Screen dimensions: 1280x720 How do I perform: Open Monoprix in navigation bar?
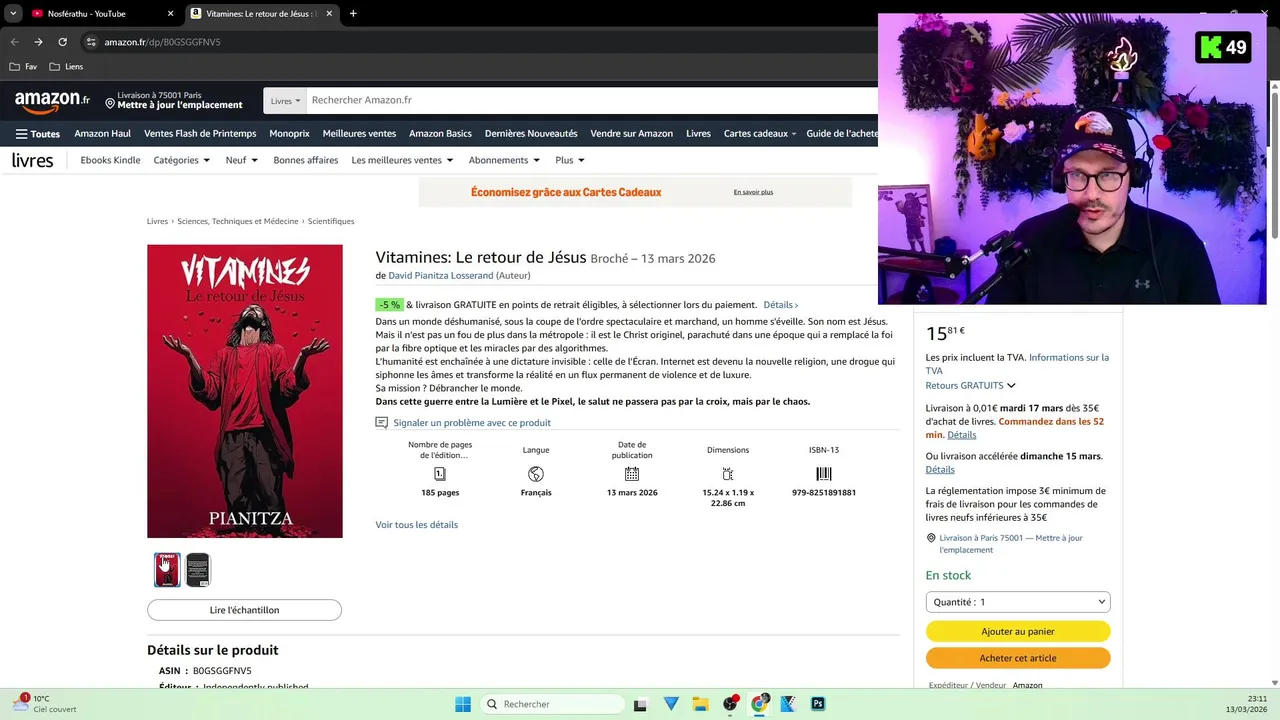point(289,134)
